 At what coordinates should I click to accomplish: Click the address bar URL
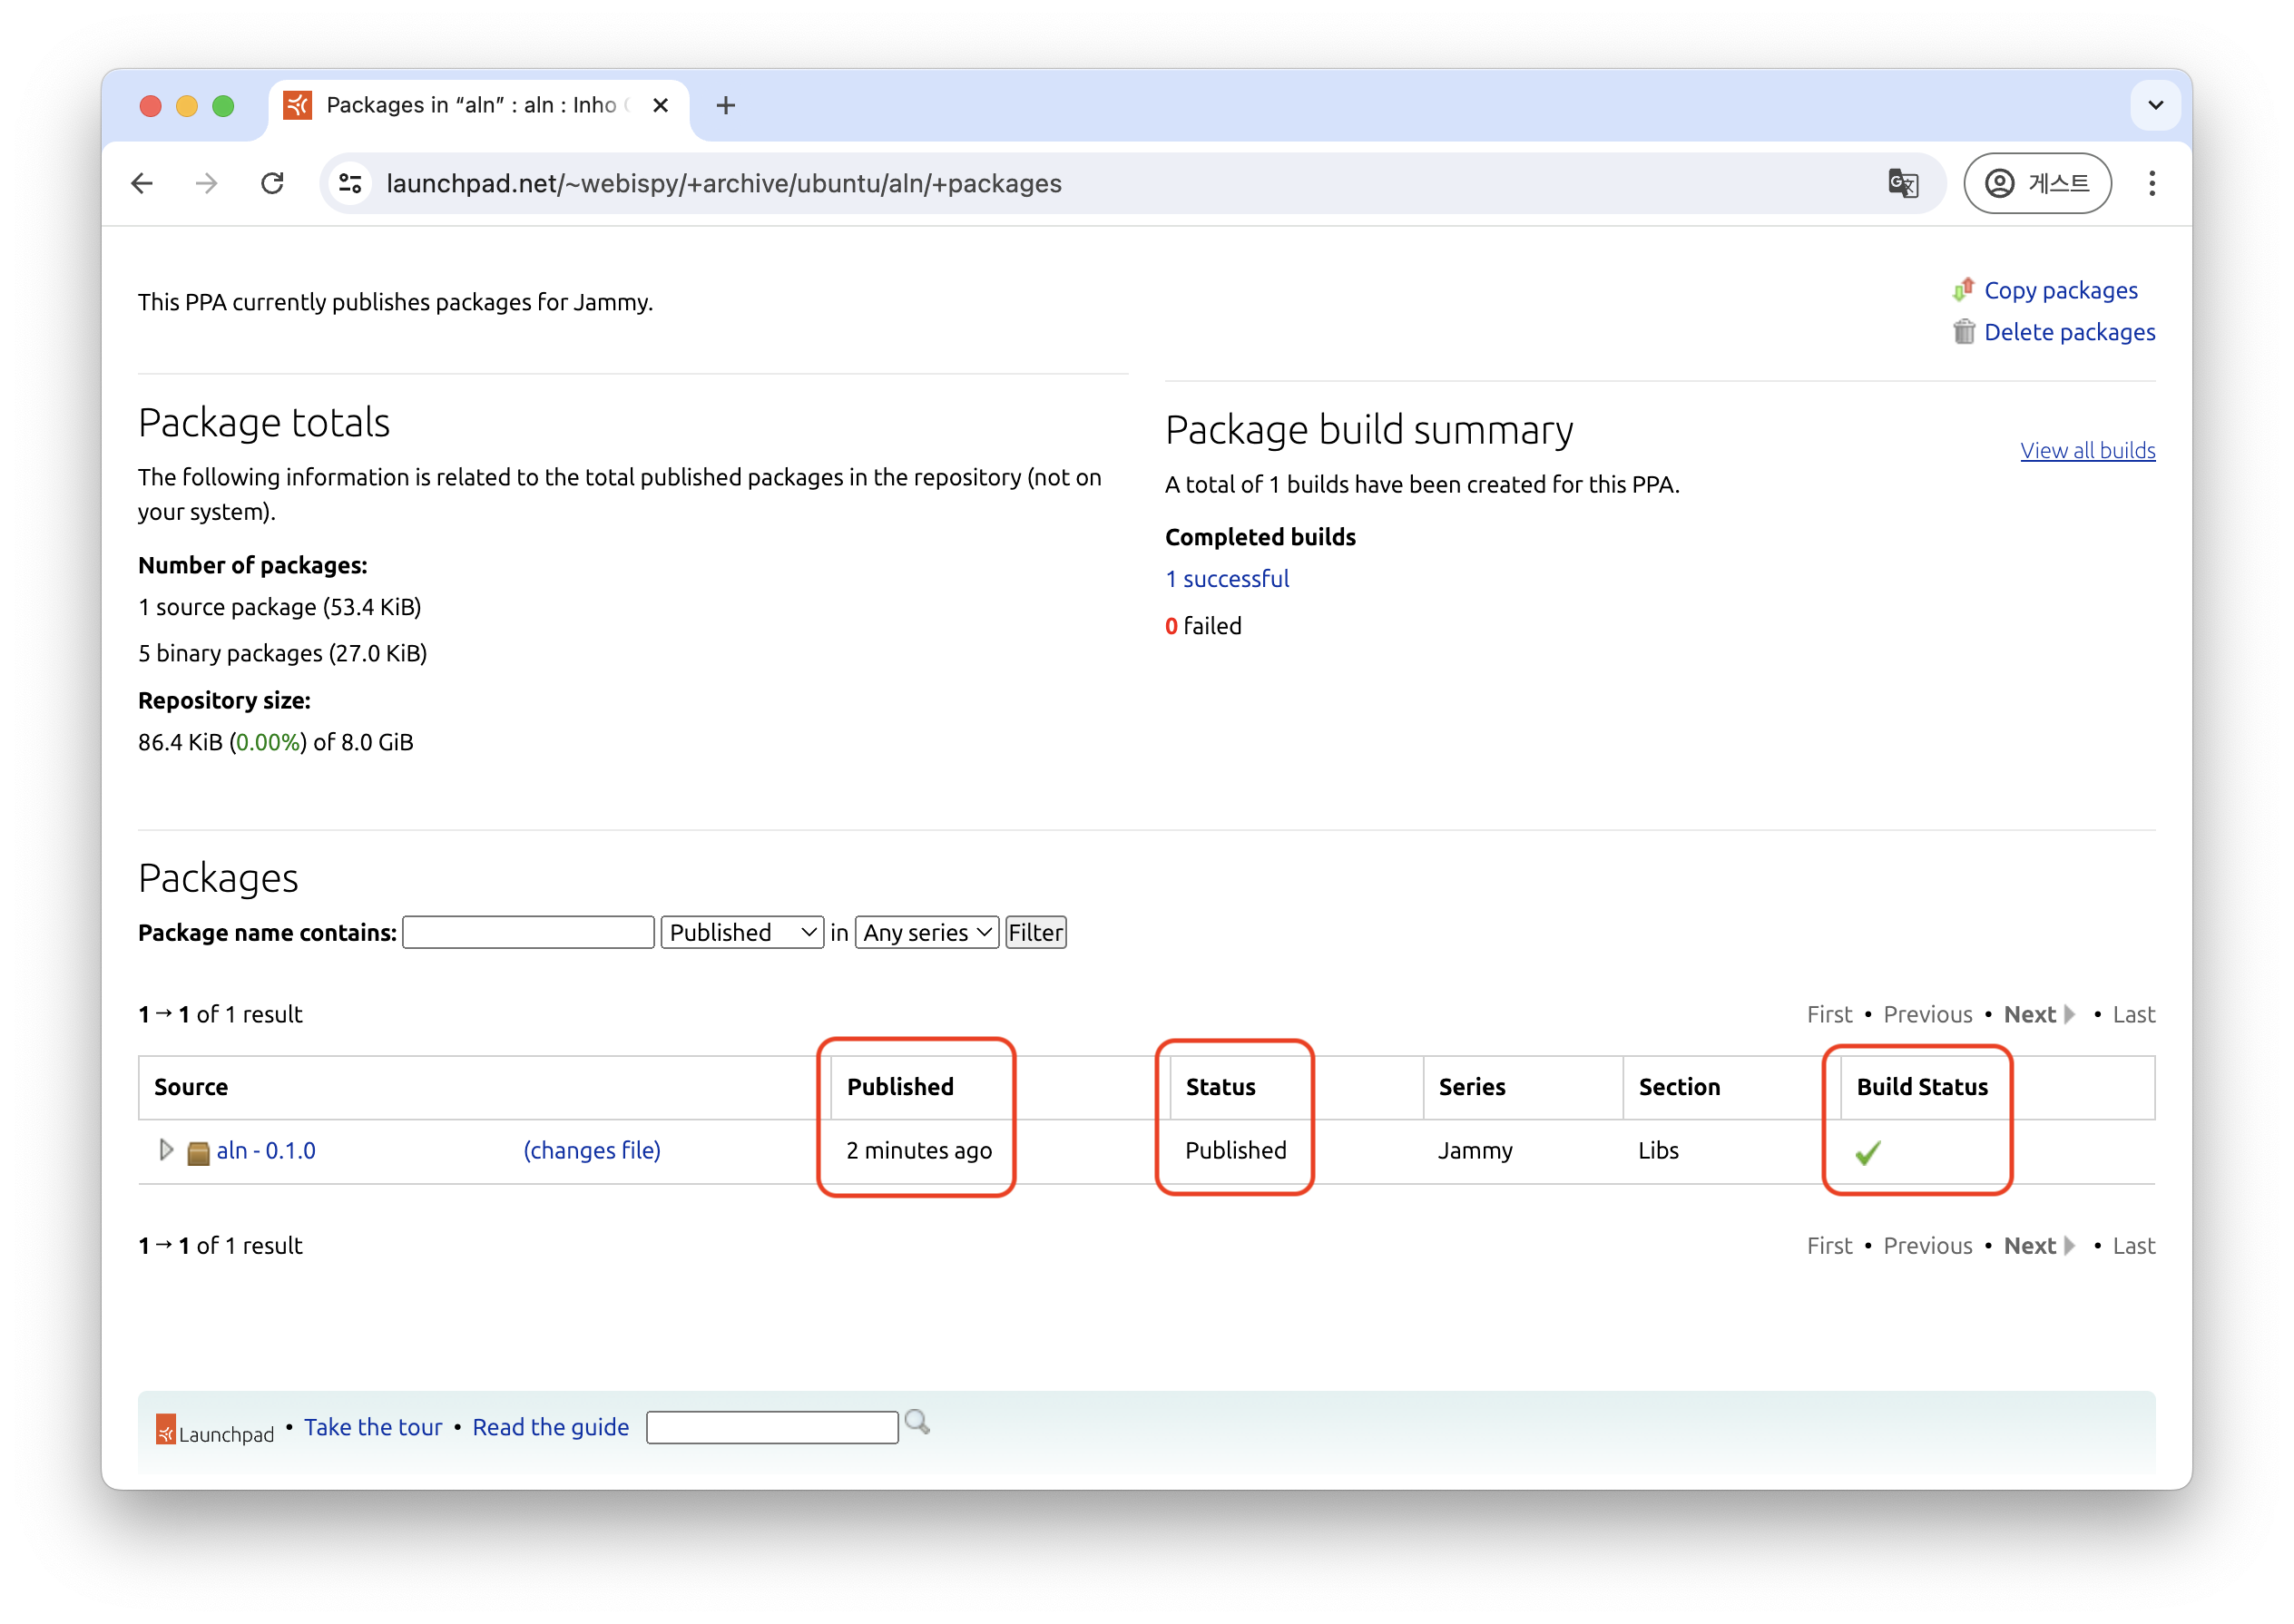pos(723,184)
